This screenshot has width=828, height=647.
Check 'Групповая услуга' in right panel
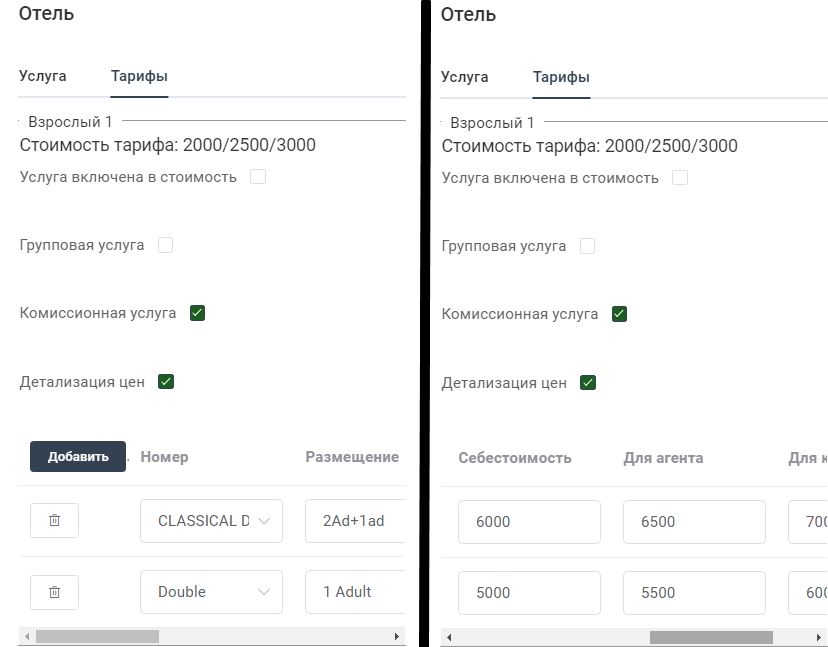tap(587, 246)
